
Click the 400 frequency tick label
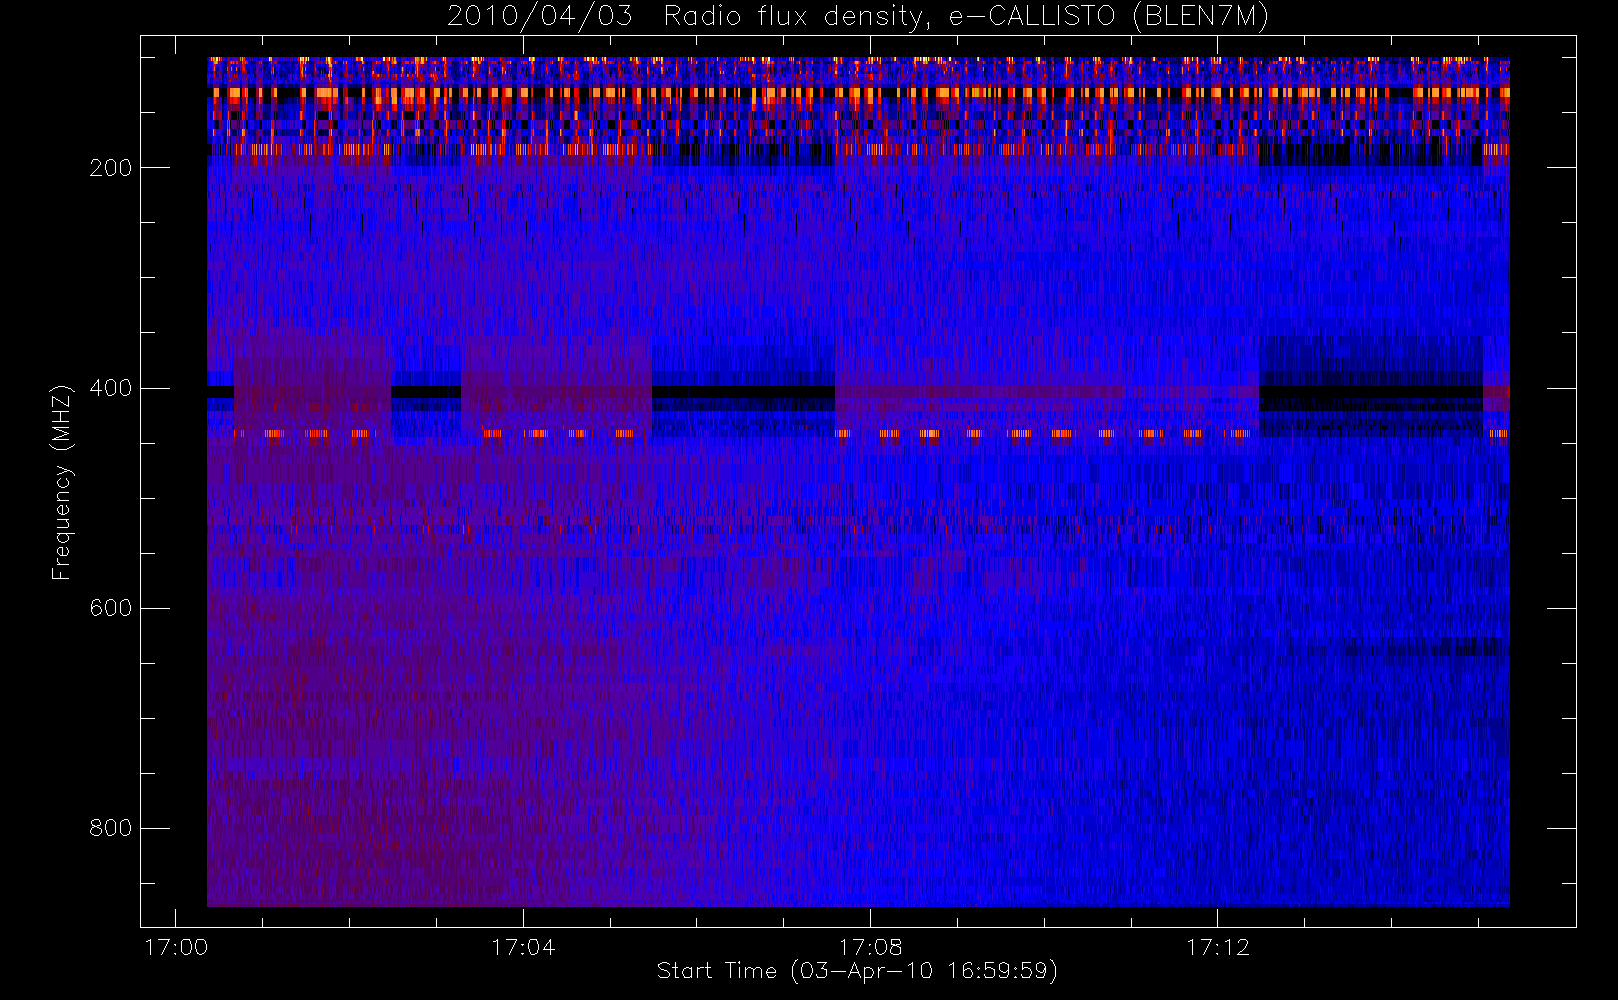click(x=110, y=388)
